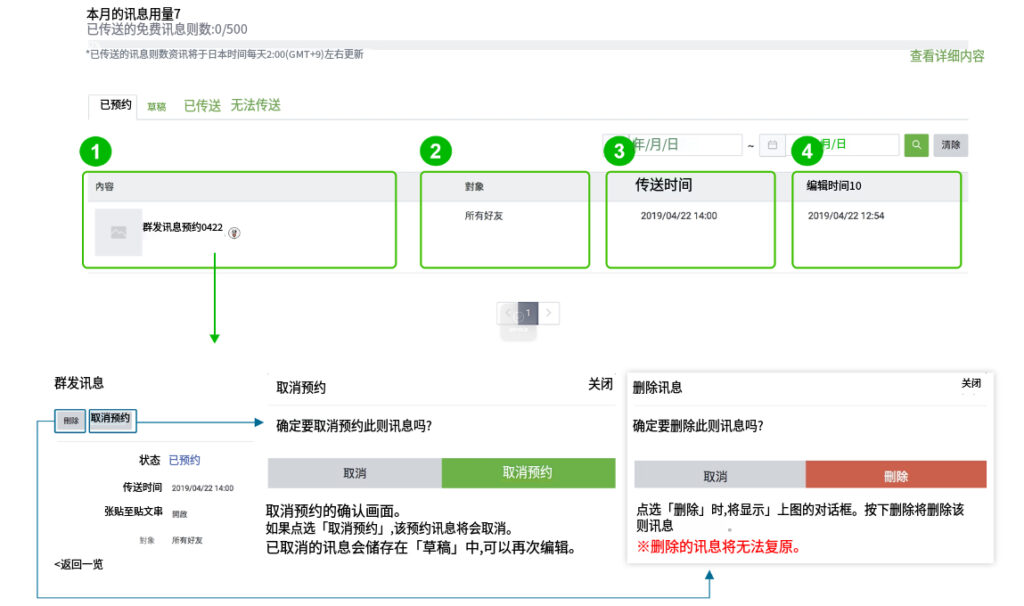Image resolution: width=1024 pixels, height=606 pixels.
Task: Click the green search magnifier icon
Action: click(x=916, y=145)
